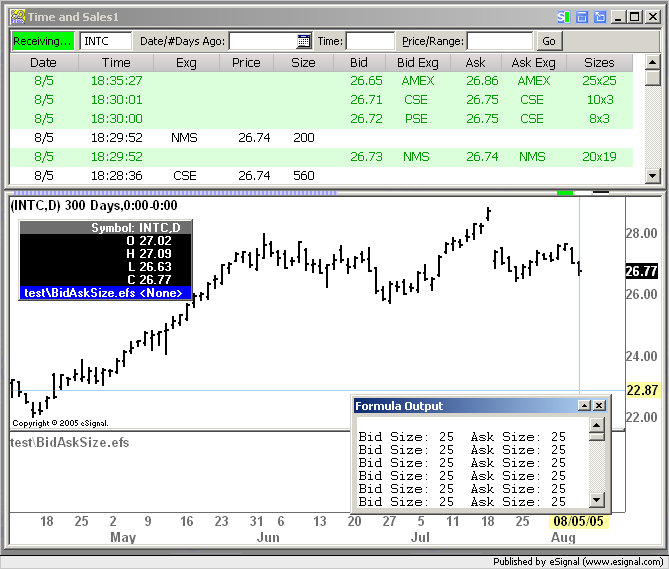This screenshot has width=669, height=569.
Task: Click the trade table's scroll up arrow
Action: click(x=652, y=62)
